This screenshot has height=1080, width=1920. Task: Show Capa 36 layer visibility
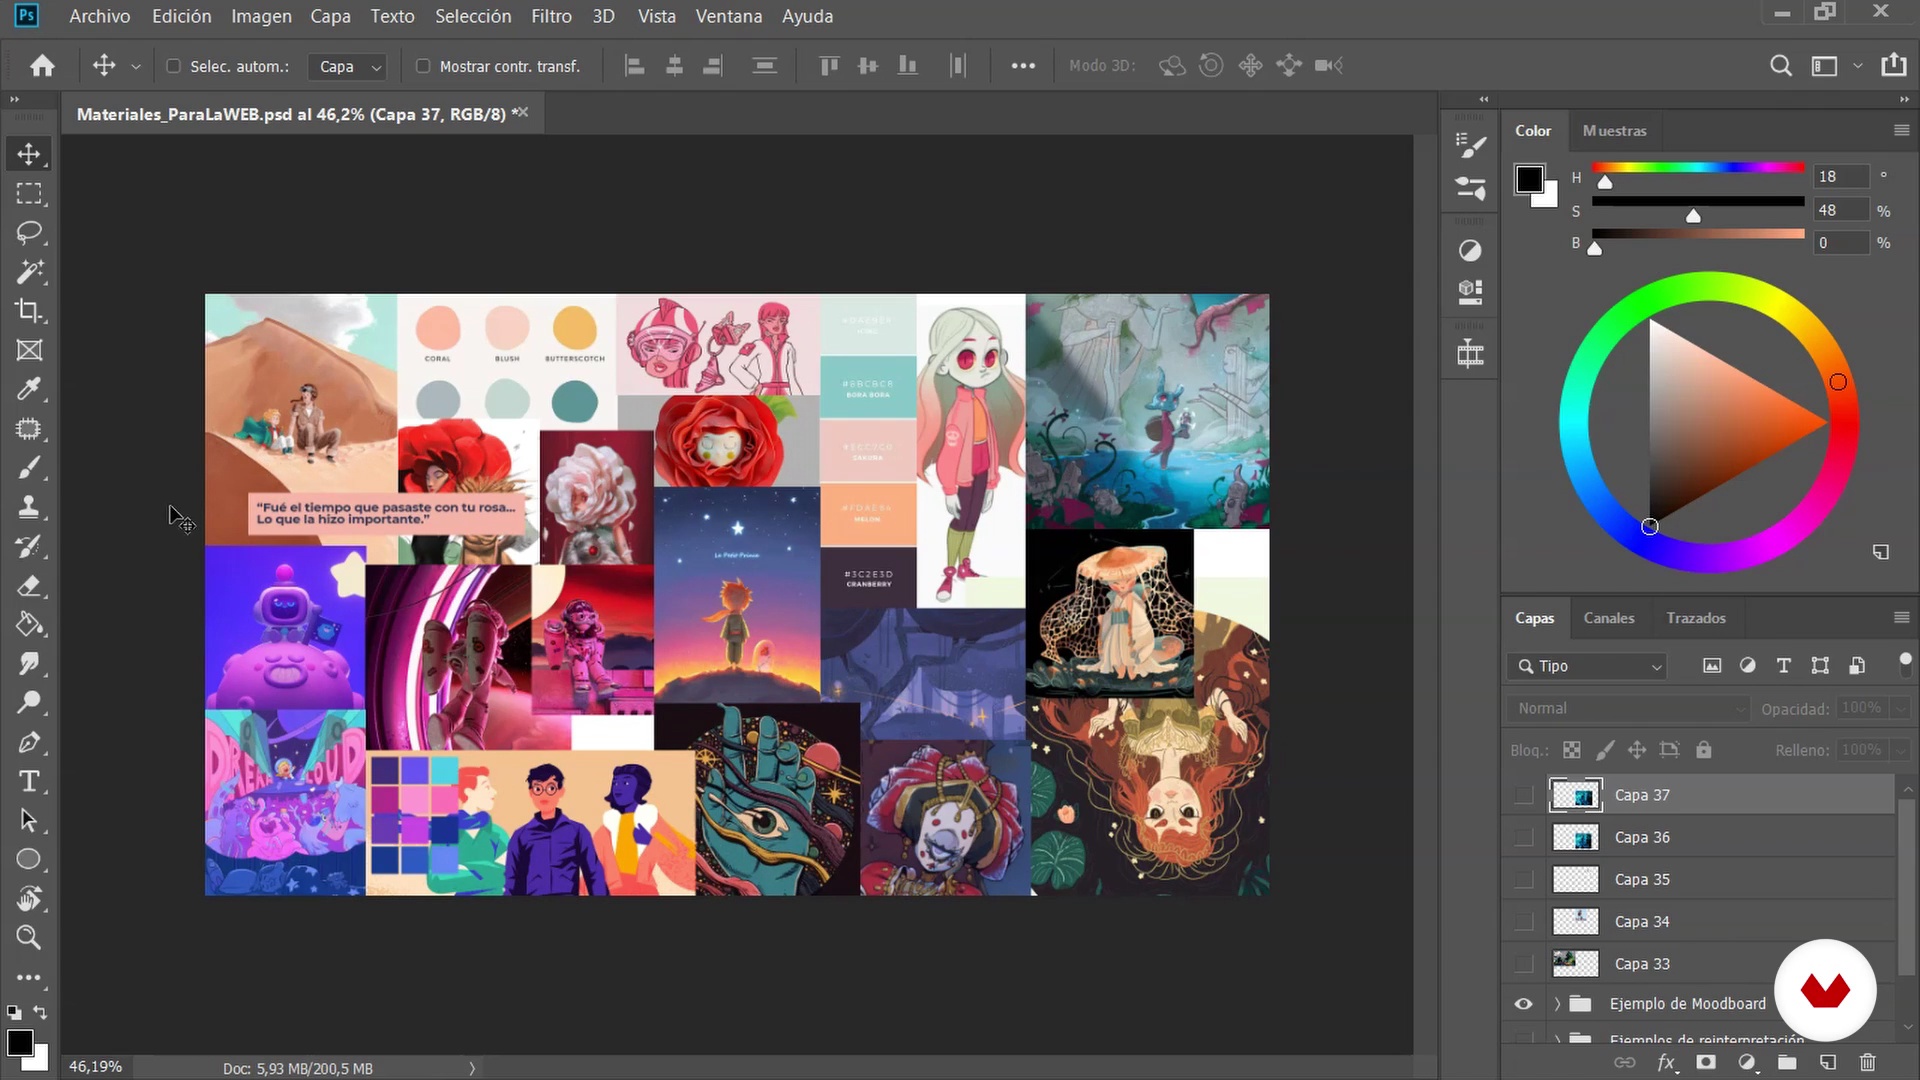1523,837
